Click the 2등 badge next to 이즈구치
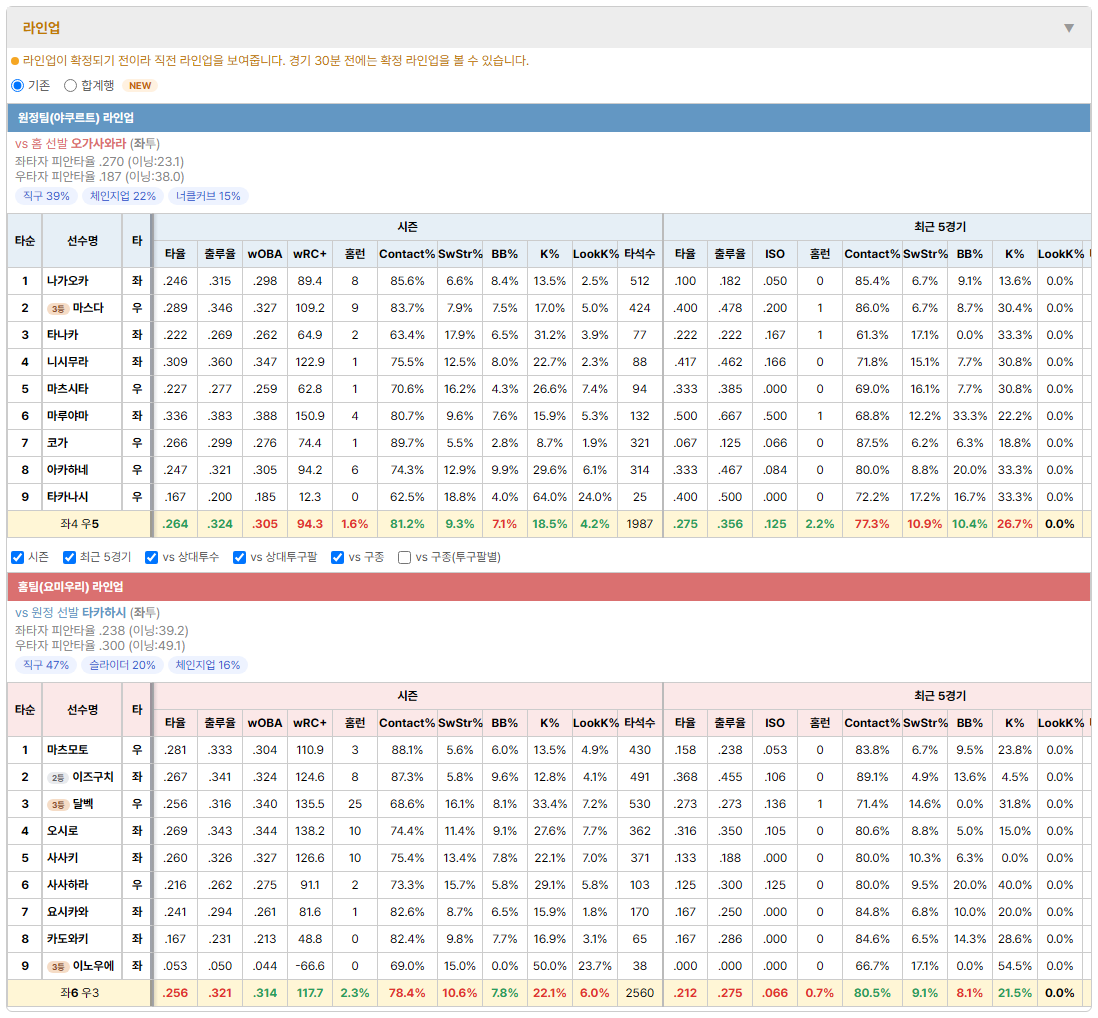Screen dimensions: 1098x1018 57,778
